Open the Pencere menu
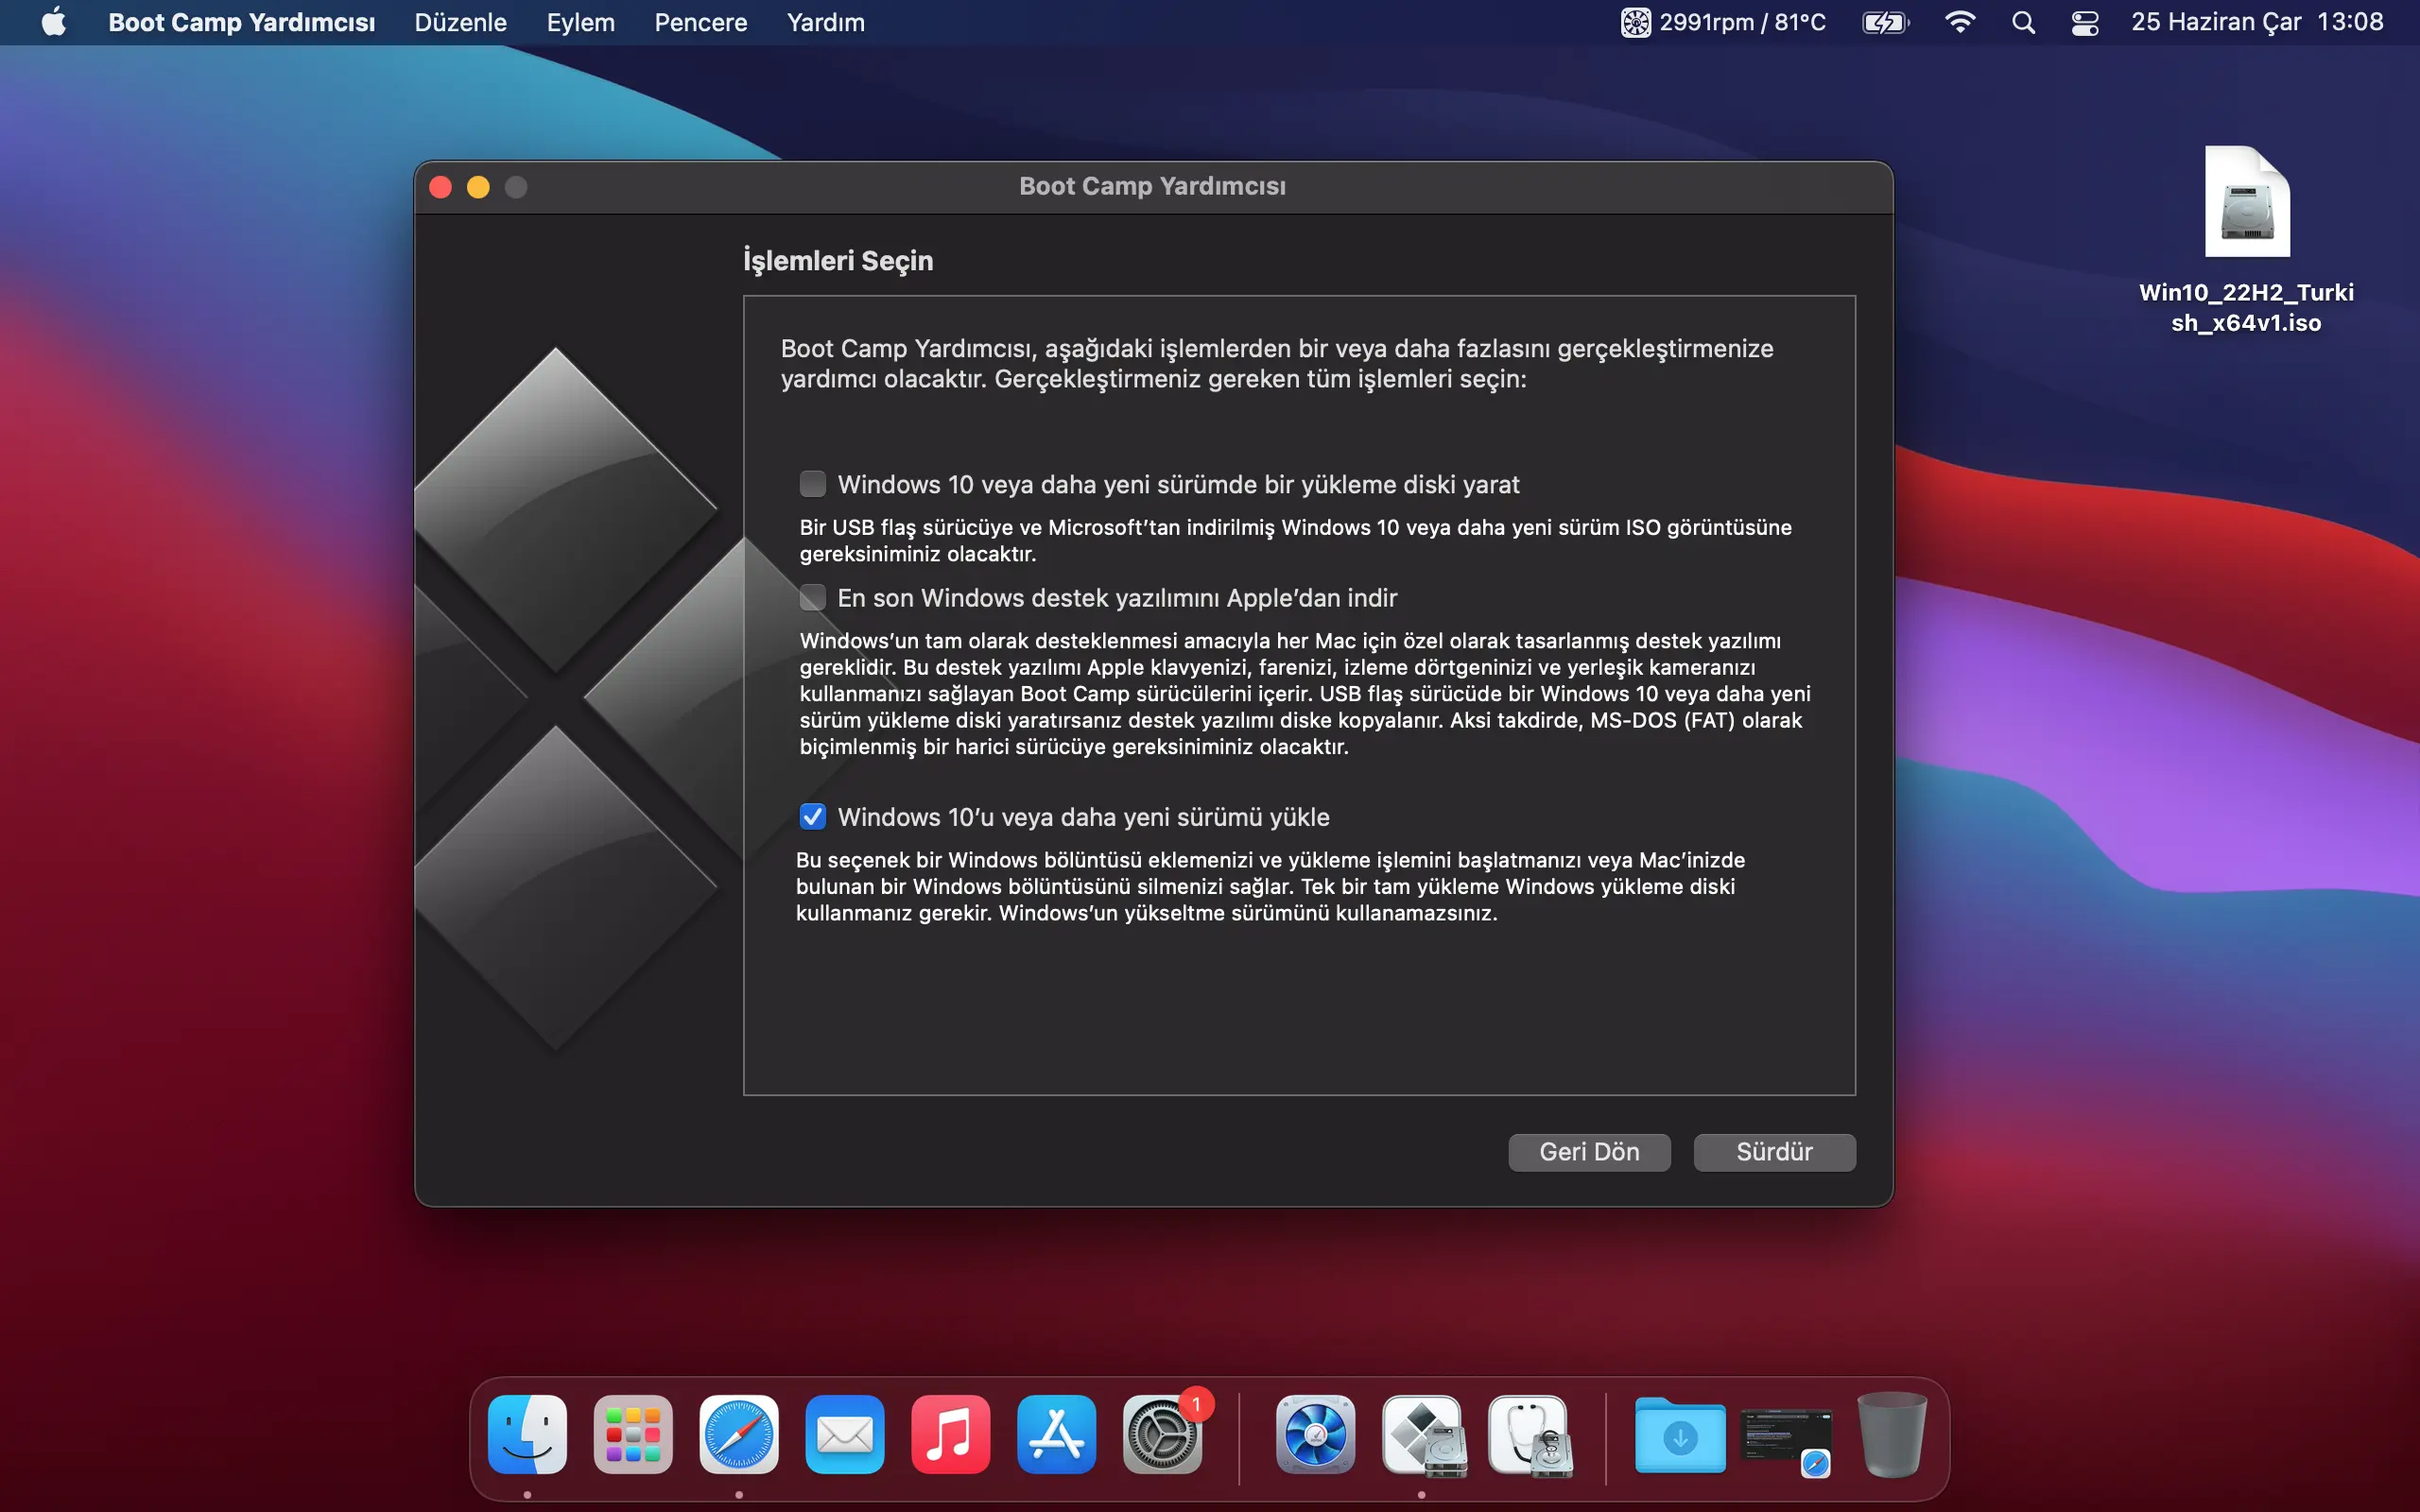Image resolution: width=2420 pixels, height=1512 pixels. tap(701, 22)
